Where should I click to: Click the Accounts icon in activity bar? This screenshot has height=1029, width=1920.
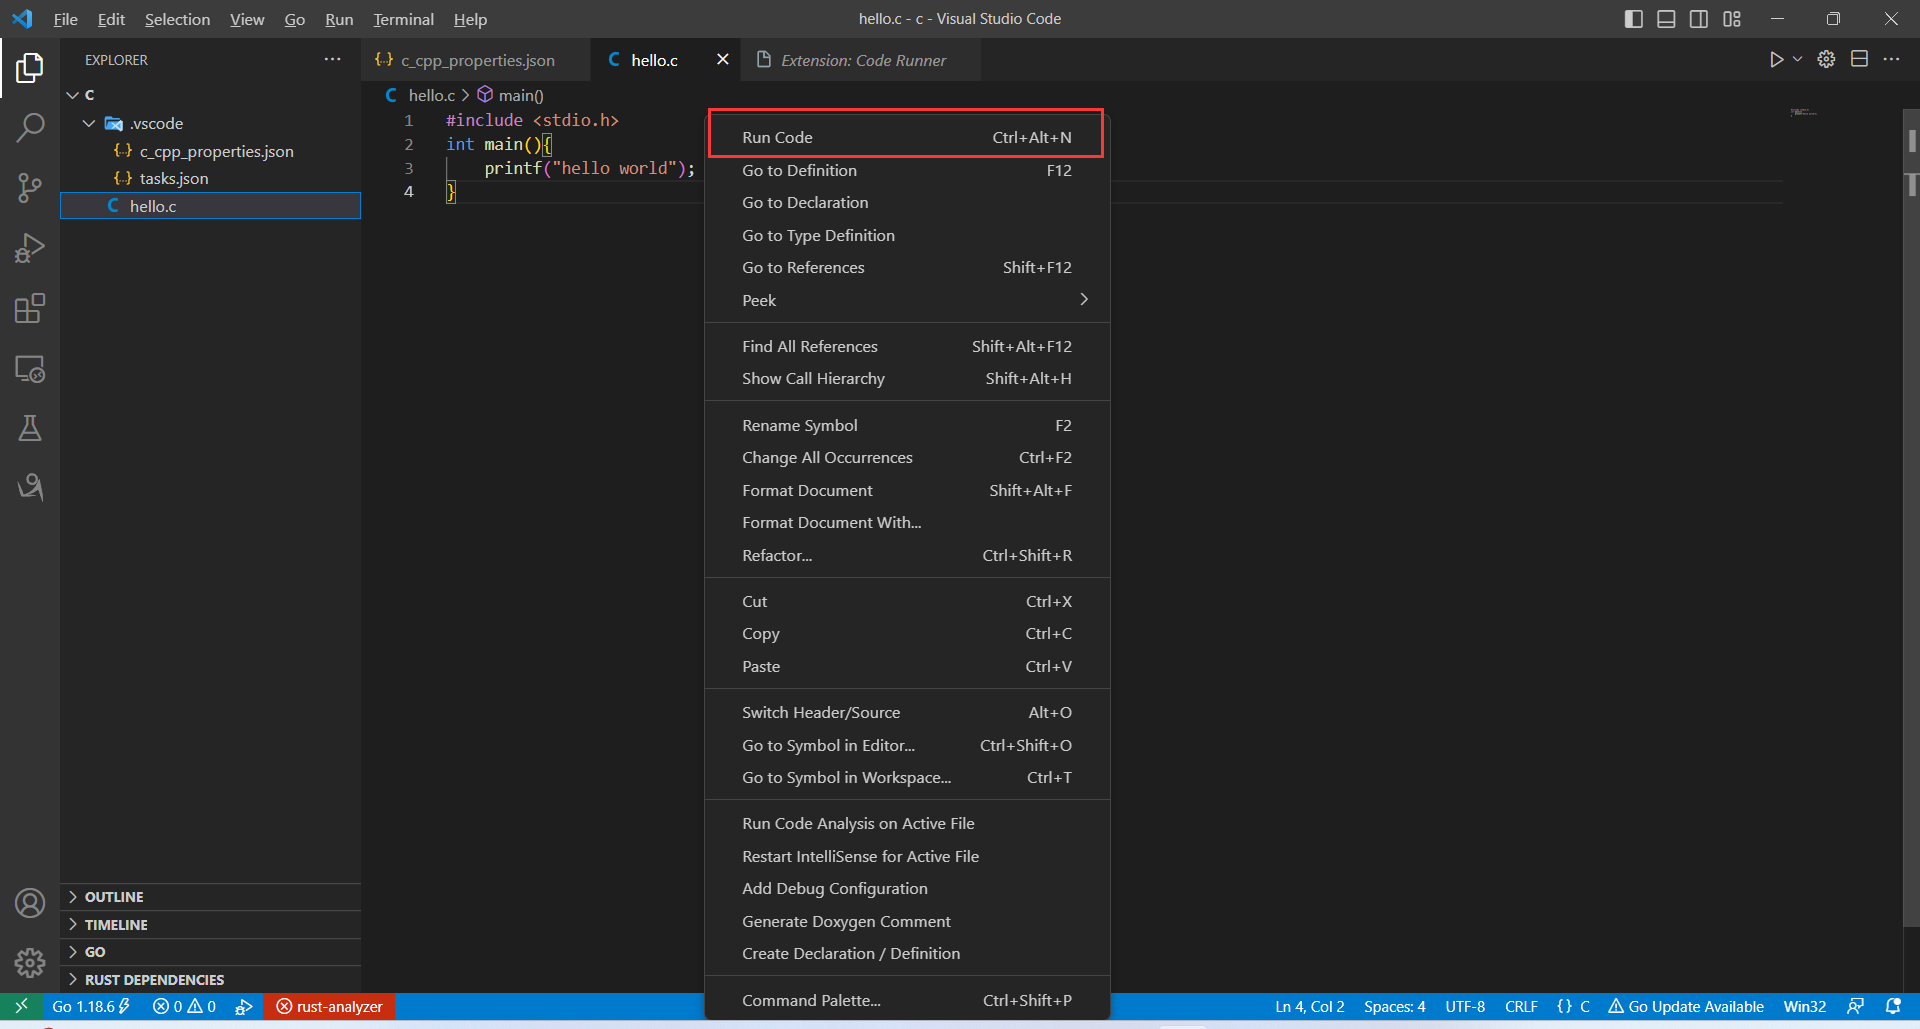30,903
